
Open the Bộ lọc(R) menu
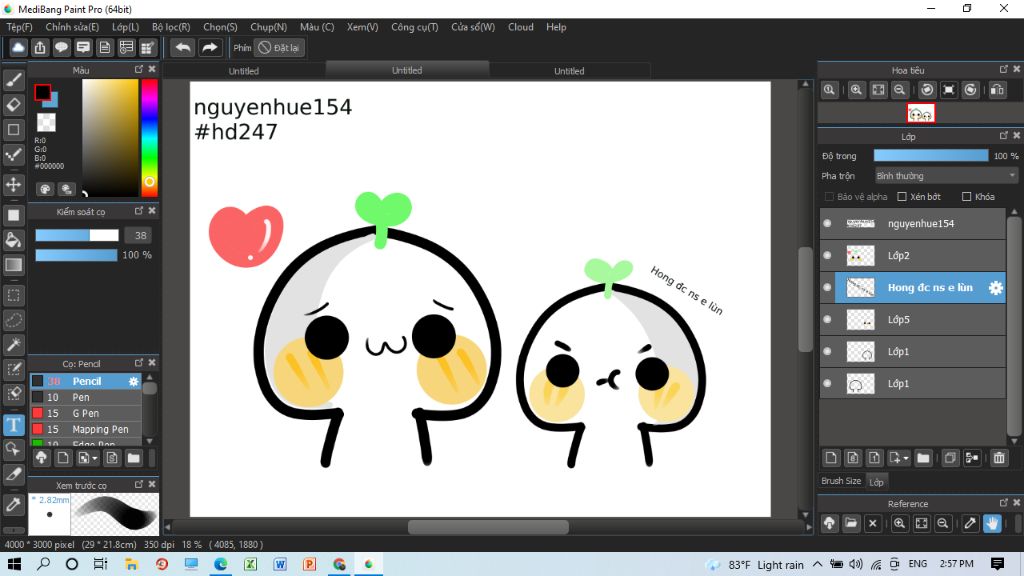tap(171, 27)
